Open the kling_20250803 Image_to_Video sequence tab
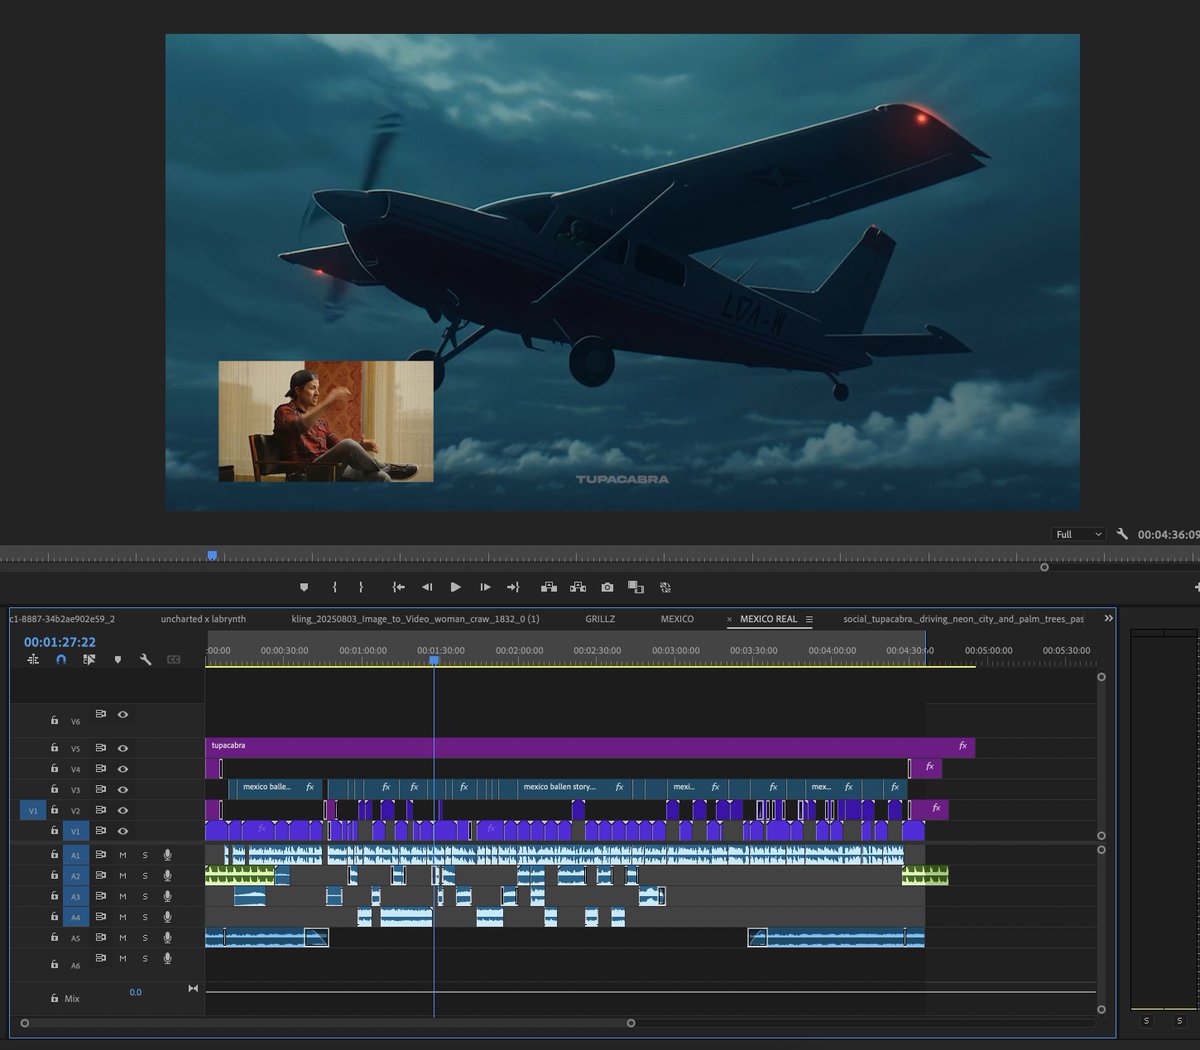The image size is (1200, 1050). (x=415, y=619)
